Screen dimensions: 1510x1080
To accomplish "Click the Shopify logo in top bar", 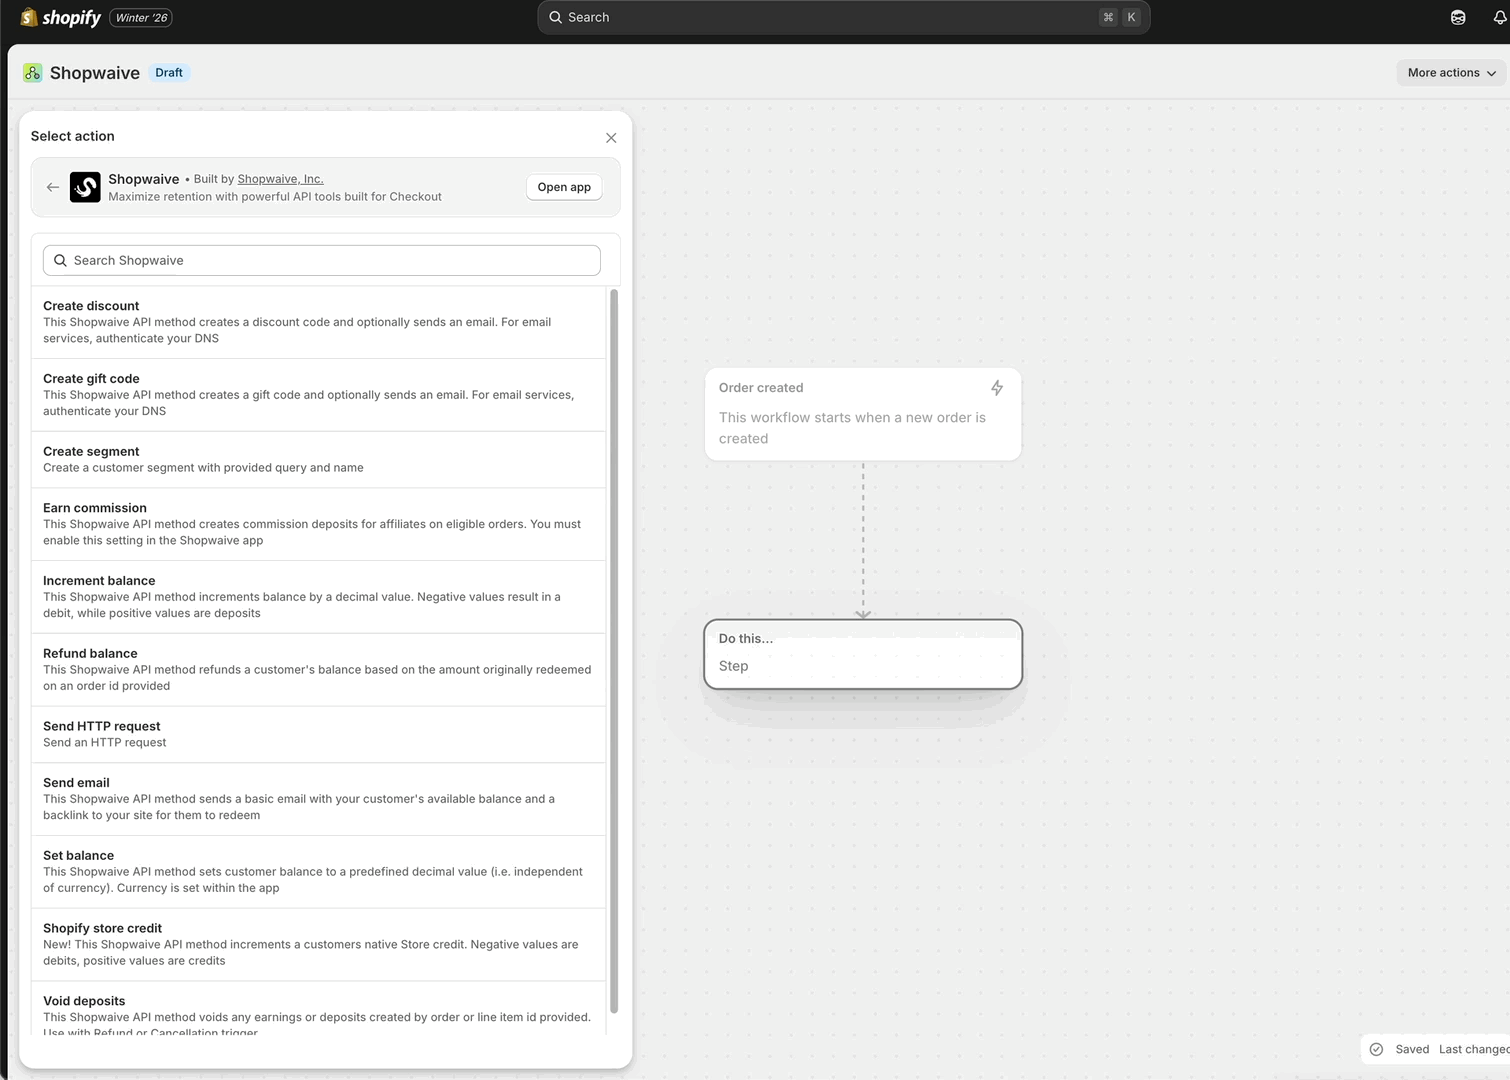I will (61, 17).
